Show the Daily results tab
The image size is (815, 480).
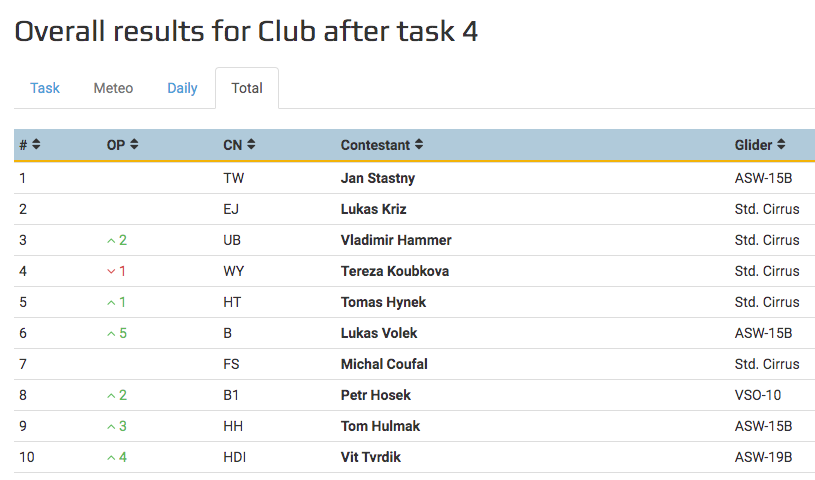(x=182, y=88)
